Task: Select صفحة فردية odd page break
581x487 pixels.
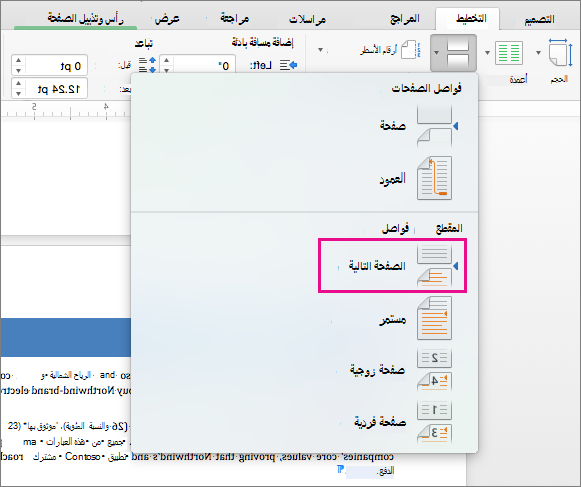Action: tap(403, 422)
